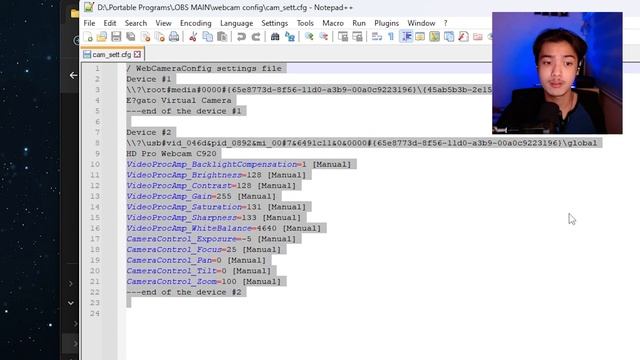This screenshot has width=640, height=360.
Task: Click the Notepad++ title bar app icon
Action: [89, 7]
